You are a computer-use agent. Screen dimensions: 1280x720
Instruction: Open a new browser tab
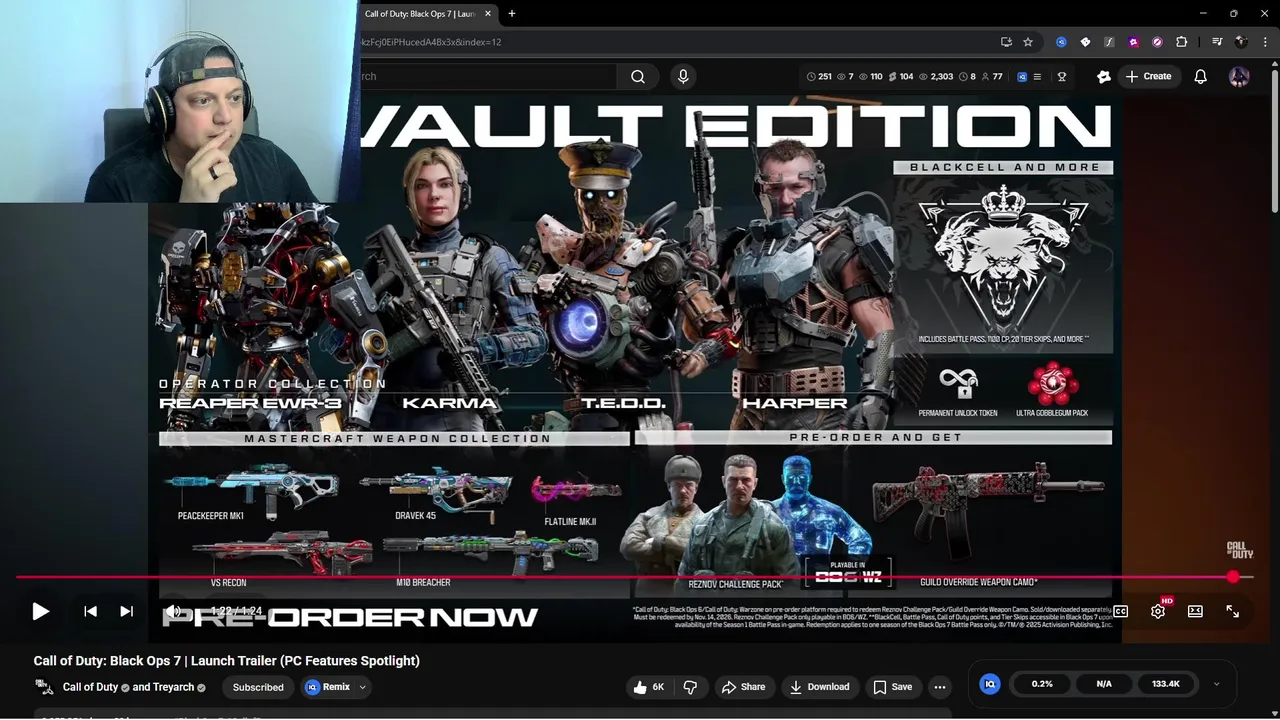[x=512, y=14]
